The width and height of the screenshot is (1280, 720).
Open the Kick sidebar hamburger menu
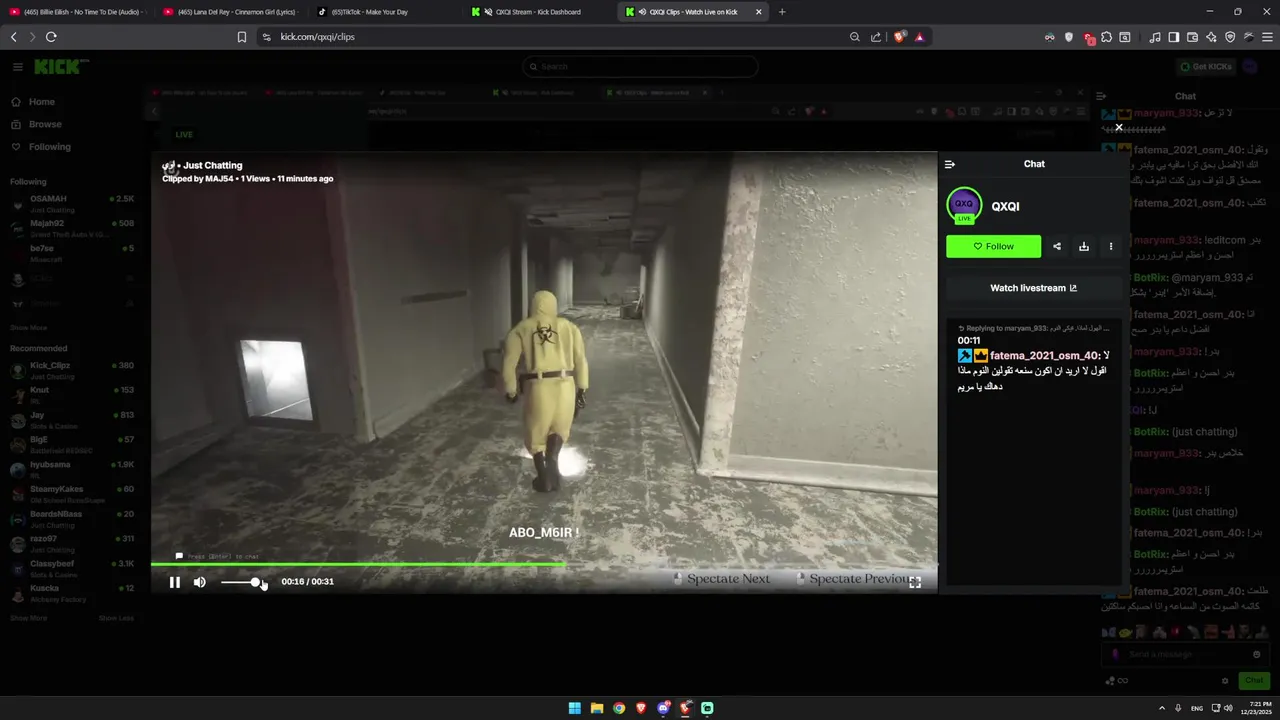click(x=17, y=67)
